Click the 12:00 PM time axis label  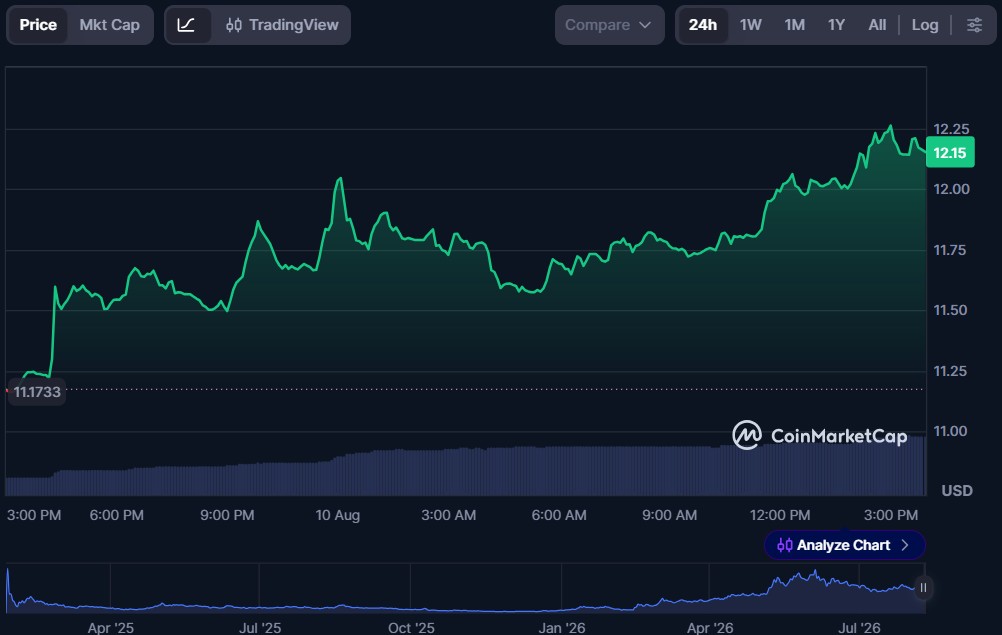[x=780, y=515]
